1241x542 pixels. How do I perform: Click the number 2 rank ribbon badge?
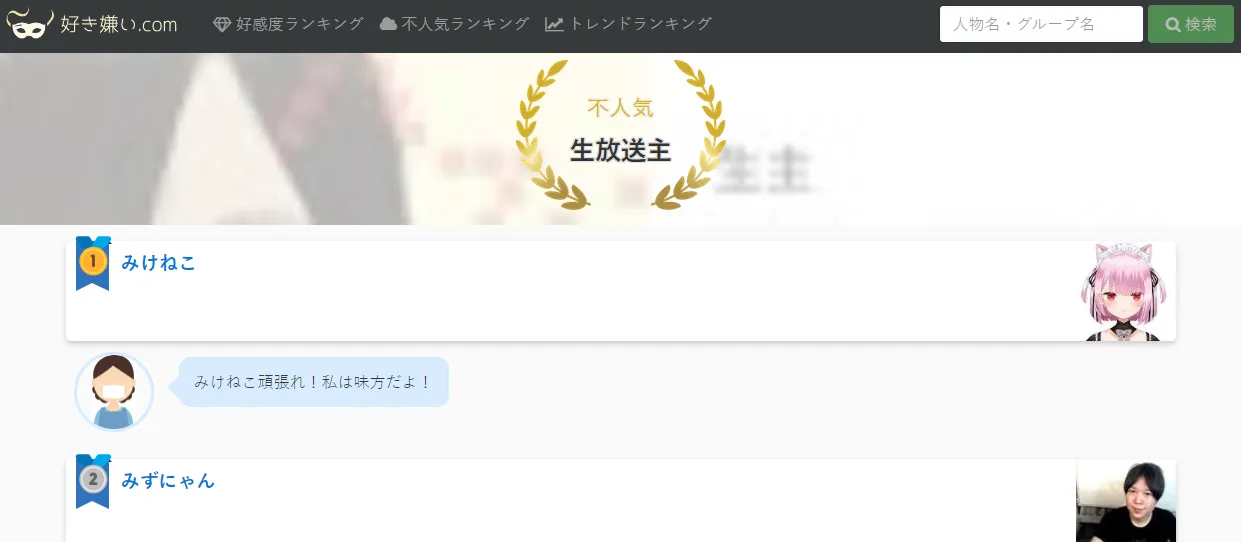(93, 481)
